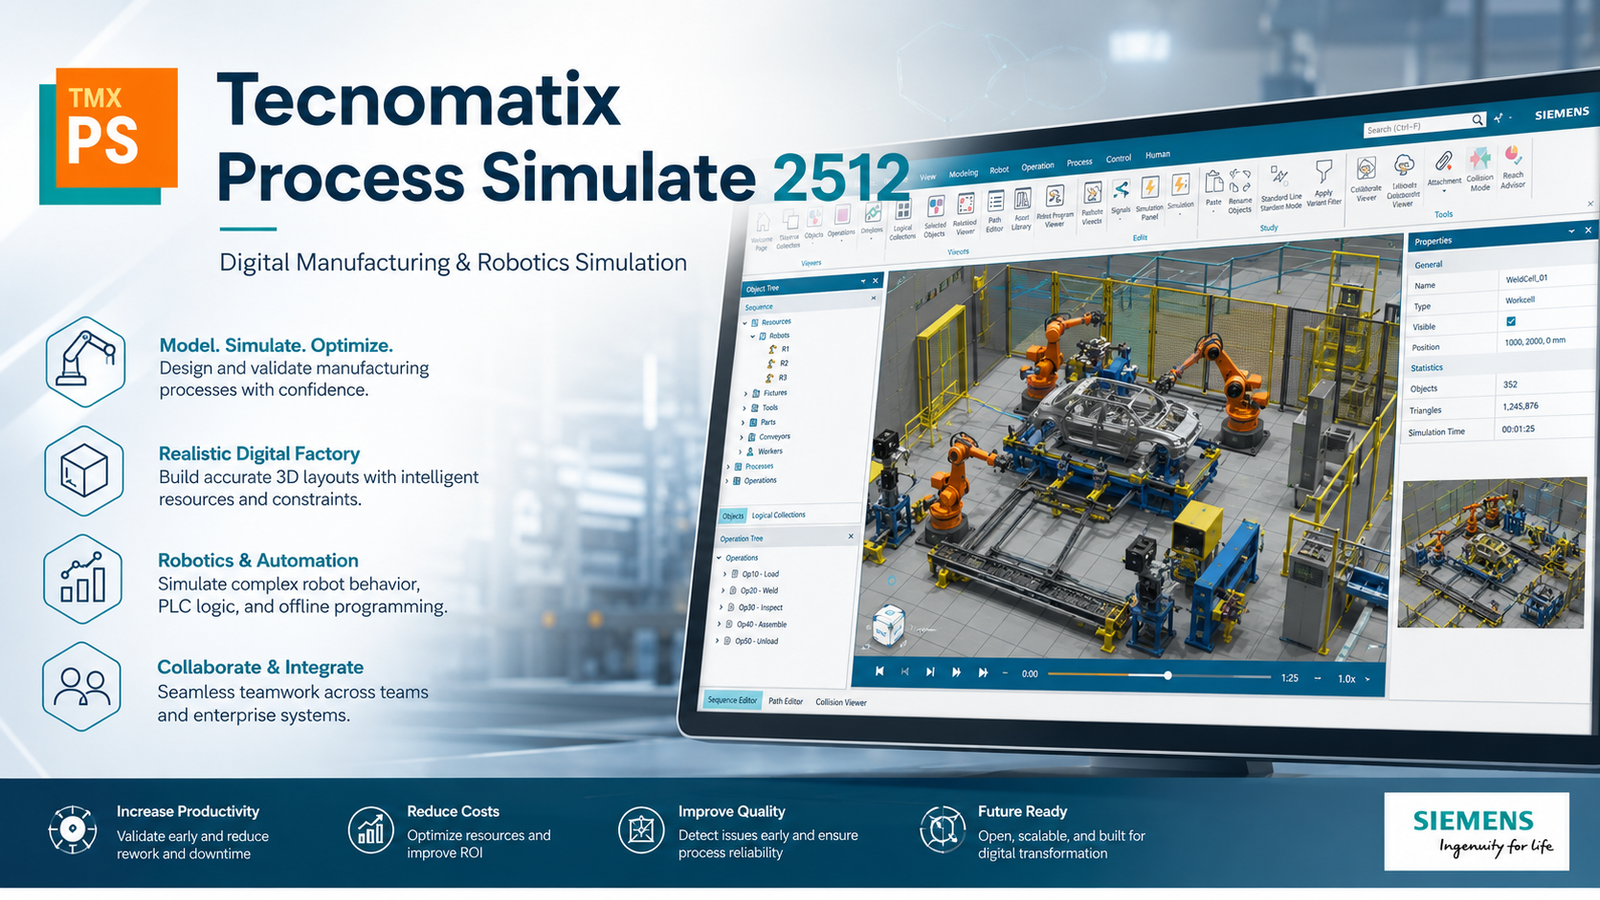
Task: Switch to the Modeling ribbon tab
Action: tap(963, 174)
